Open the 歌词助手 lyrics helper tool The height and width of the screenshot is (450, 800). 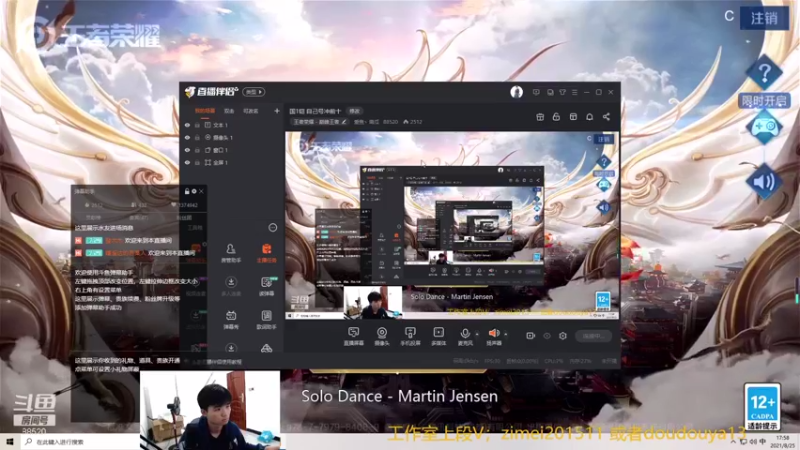pos(266,319)
